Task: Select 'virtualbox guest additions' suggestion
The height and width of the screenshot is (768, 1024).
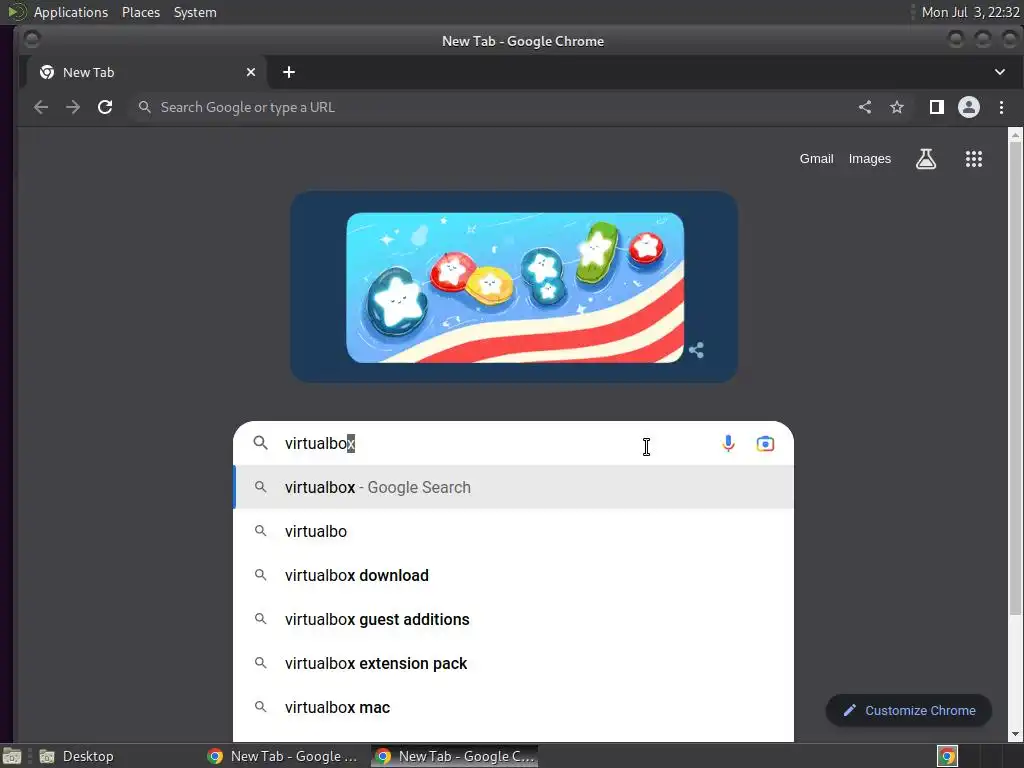Action: tap(513, 619)
